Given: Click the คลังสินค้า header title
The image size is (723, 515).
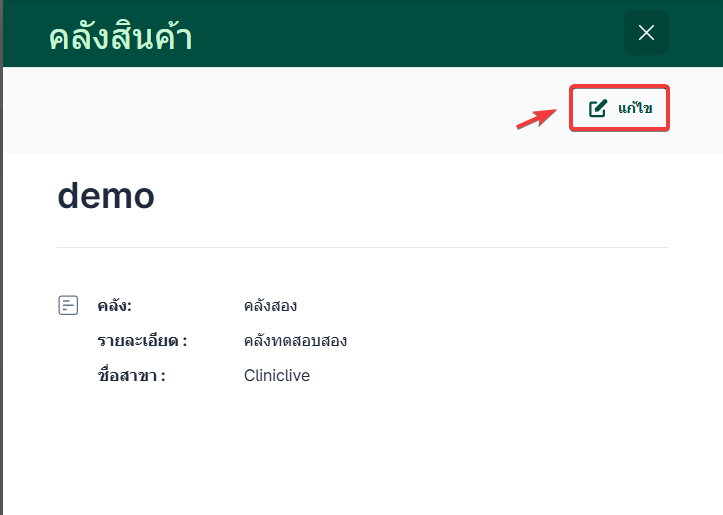Looking at the screenshot, I should [120, 37].
